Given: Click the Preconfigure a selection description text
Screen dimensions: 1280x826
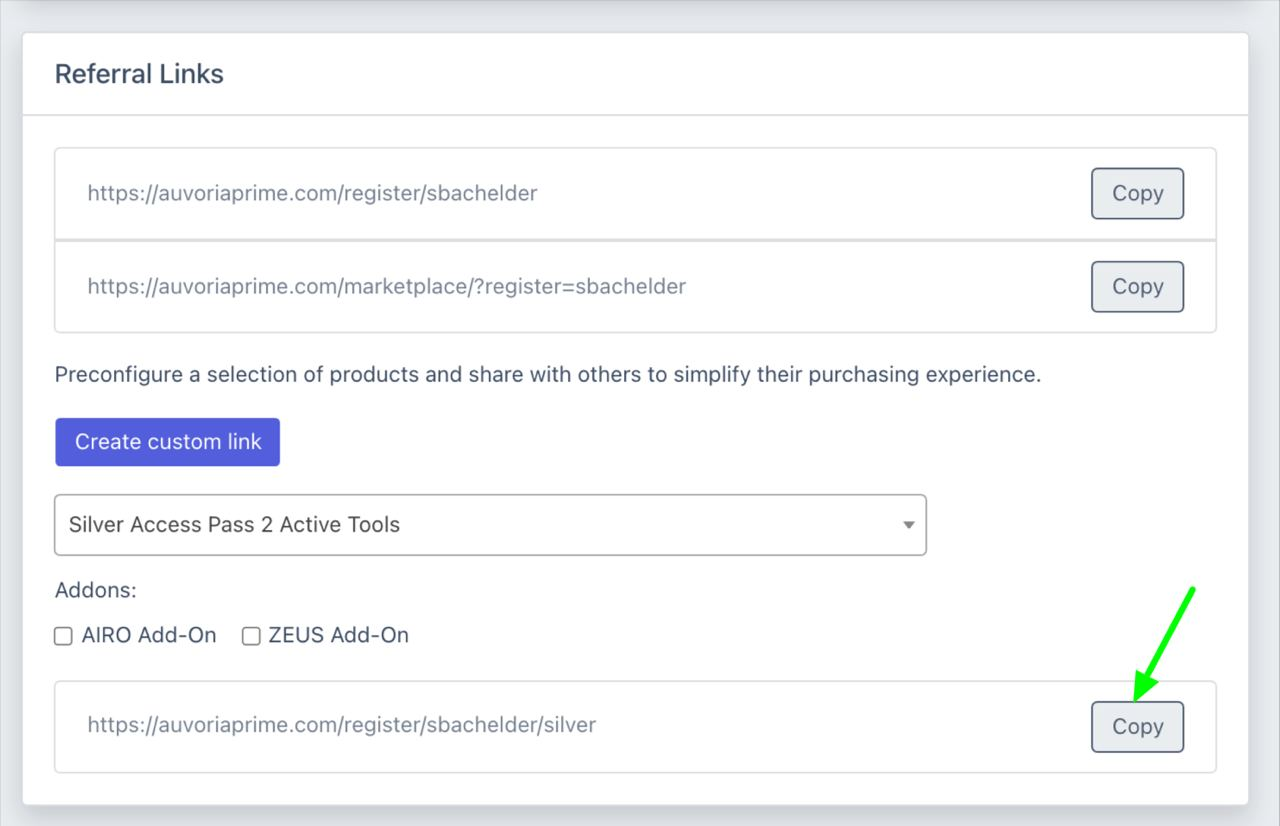Looking at the screenshot, I should coord(548,375).
